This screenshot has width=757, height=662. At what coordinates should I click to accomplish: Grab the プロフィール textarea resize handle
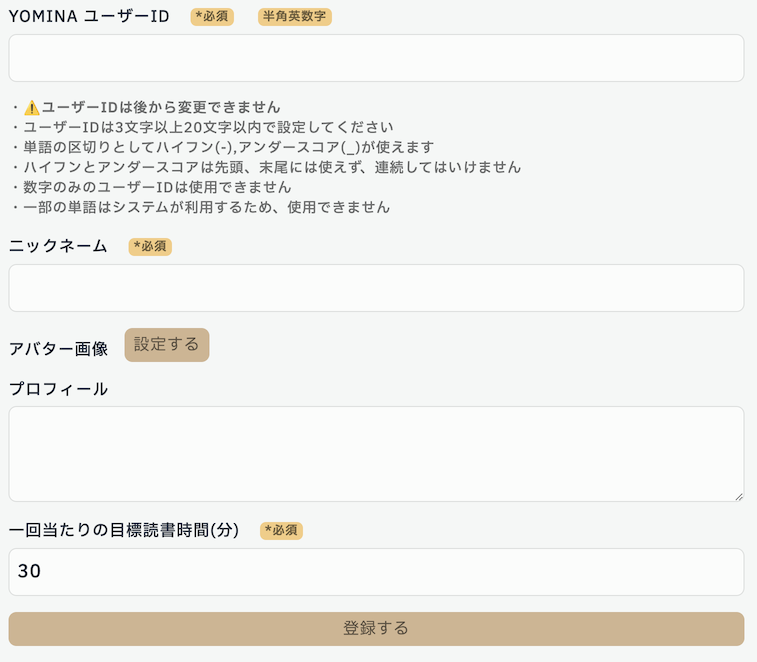[x=738, y=495]
